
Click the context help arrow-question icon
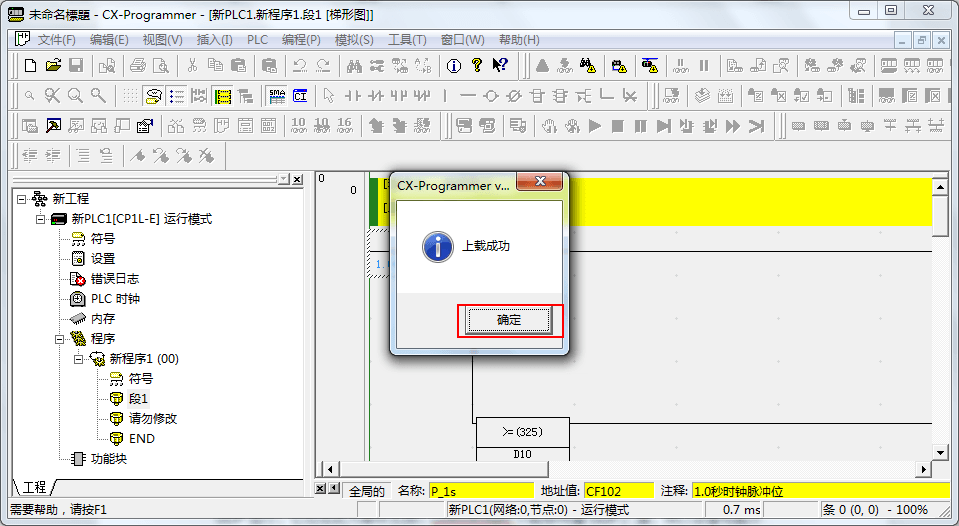tap(500, 65)
